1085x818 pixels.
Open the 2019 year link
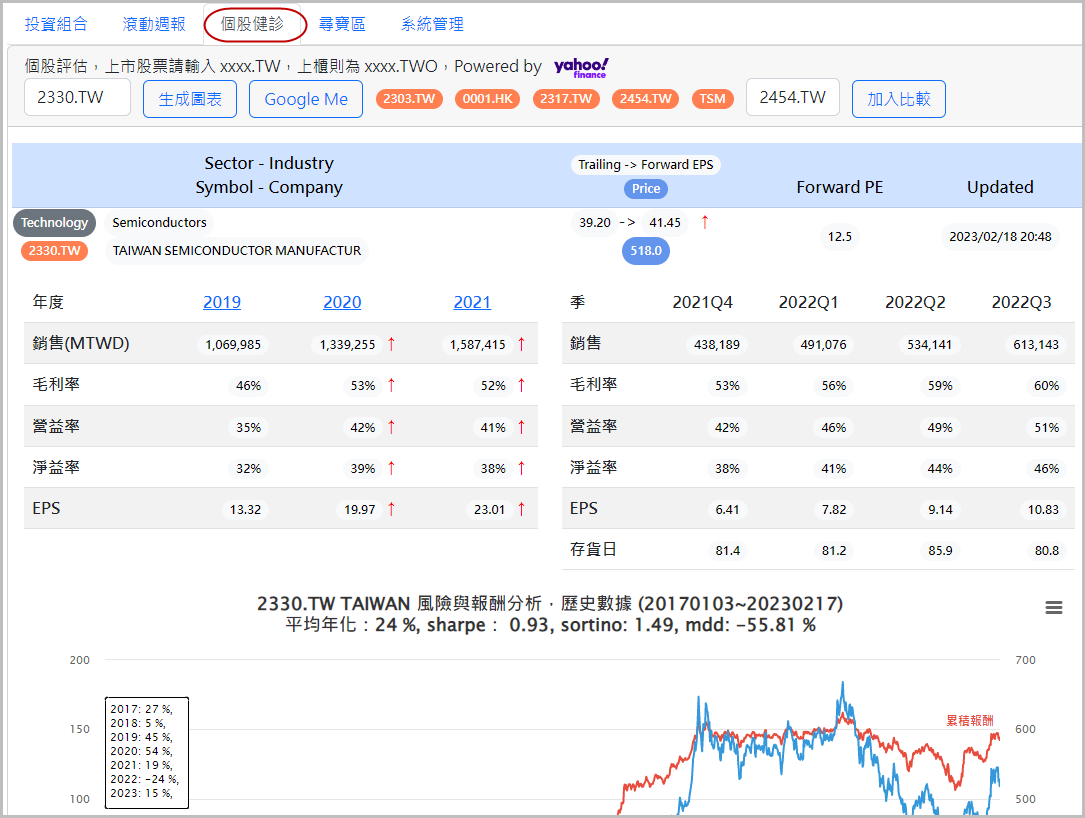[x=222, y=302]
